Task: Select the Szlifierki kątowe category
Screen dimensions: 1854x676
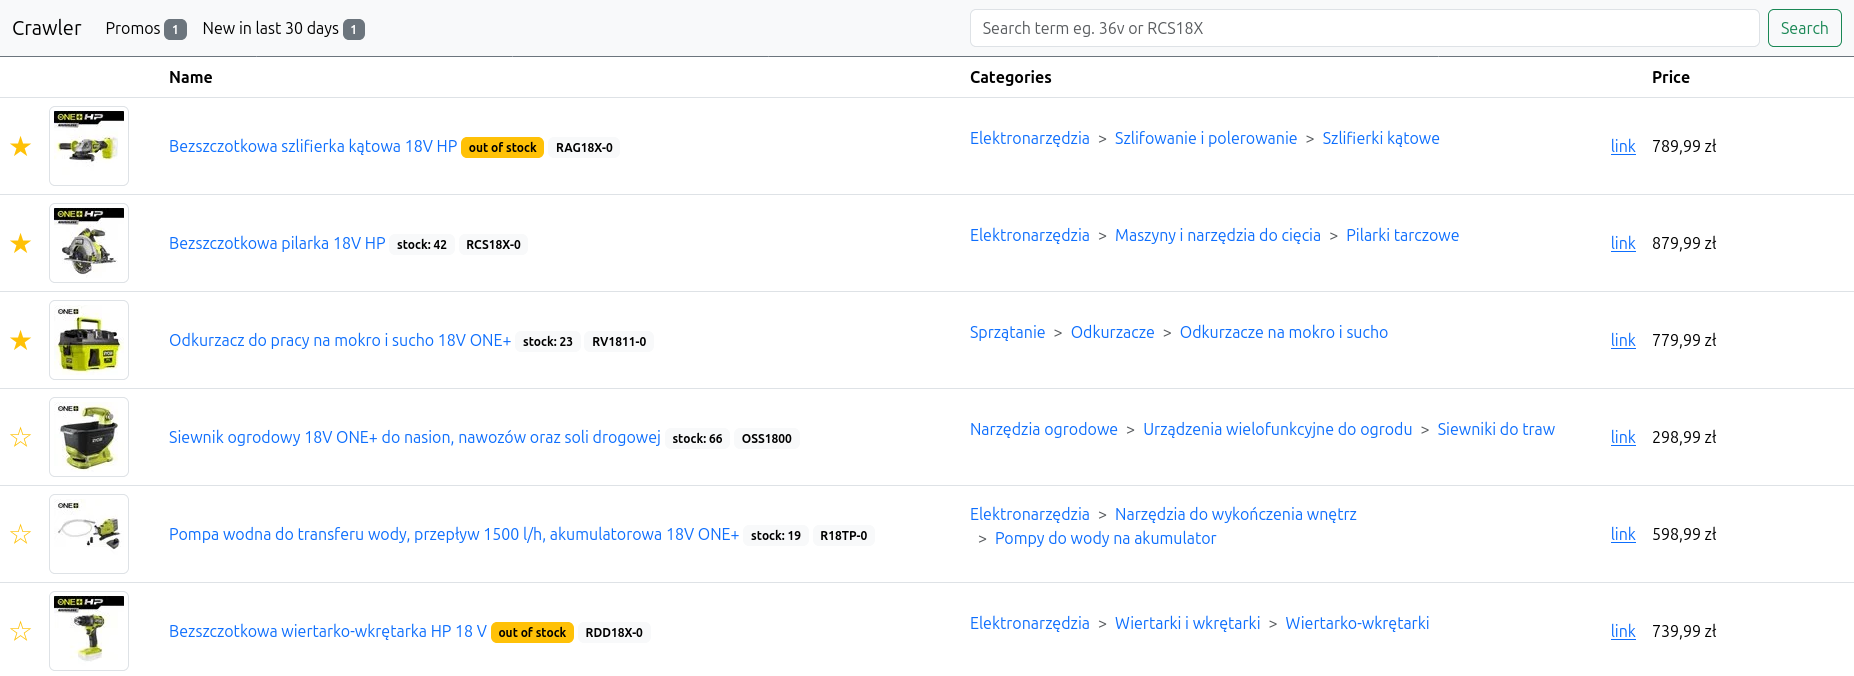Action: point(1380,138)
